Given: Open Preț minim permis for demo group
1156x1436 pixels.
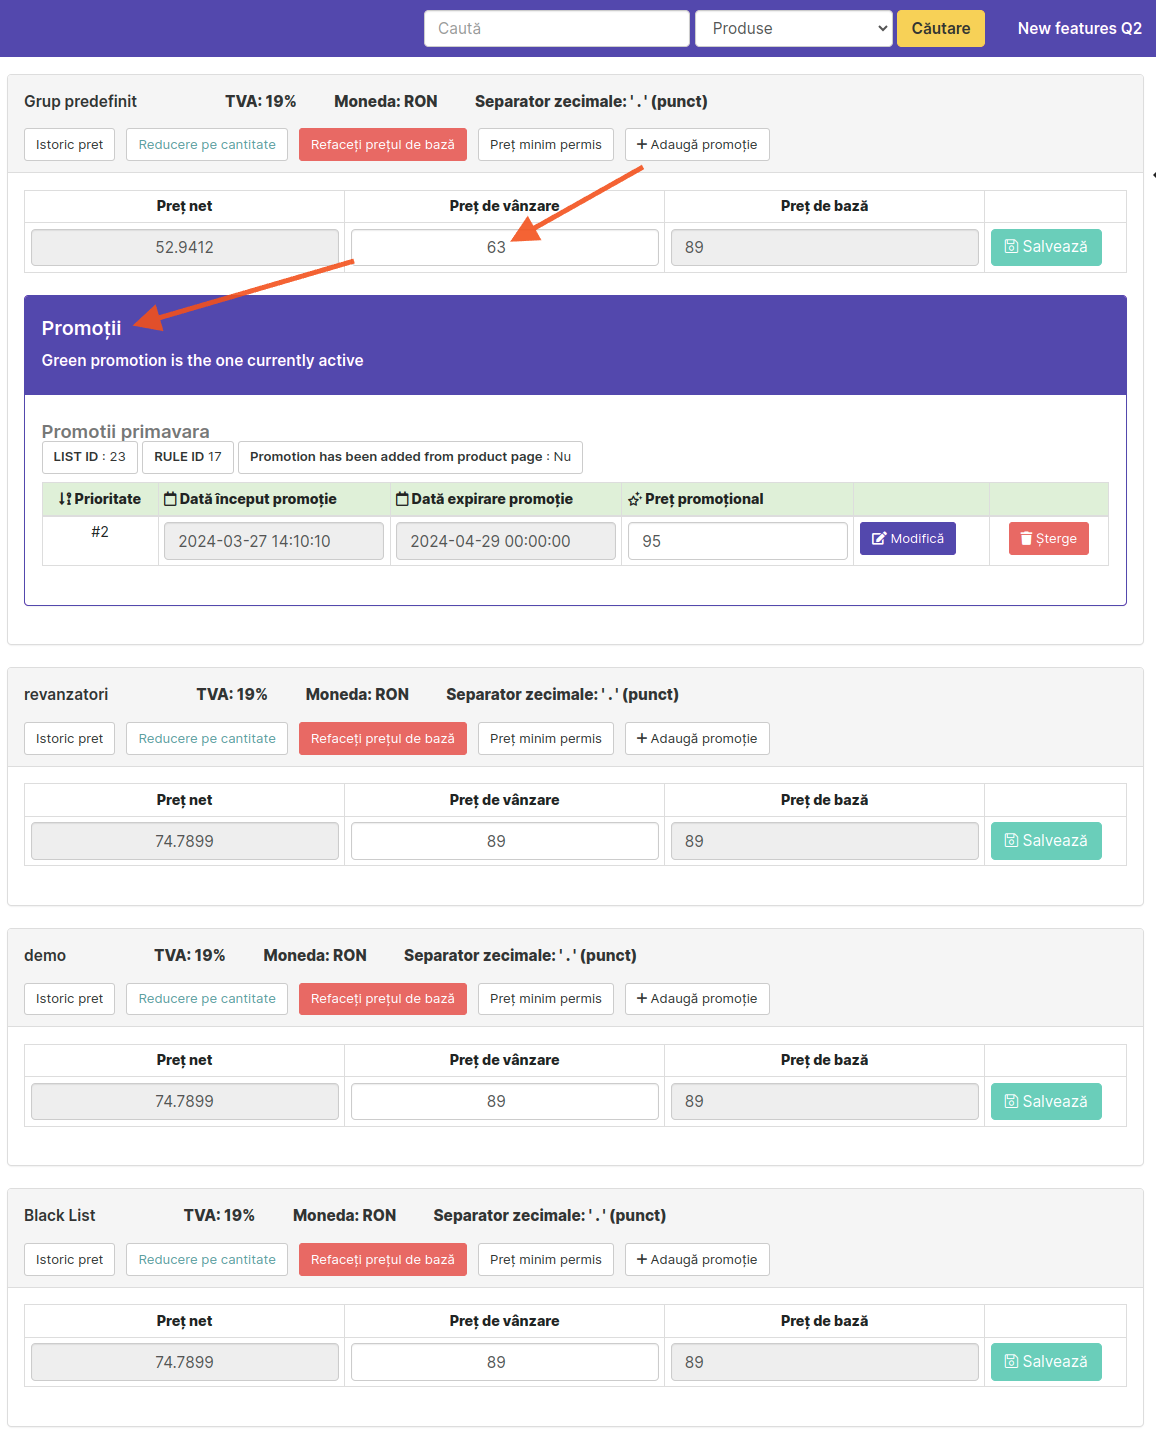Looking at the screenshot, I should click(x=546, y=999).
